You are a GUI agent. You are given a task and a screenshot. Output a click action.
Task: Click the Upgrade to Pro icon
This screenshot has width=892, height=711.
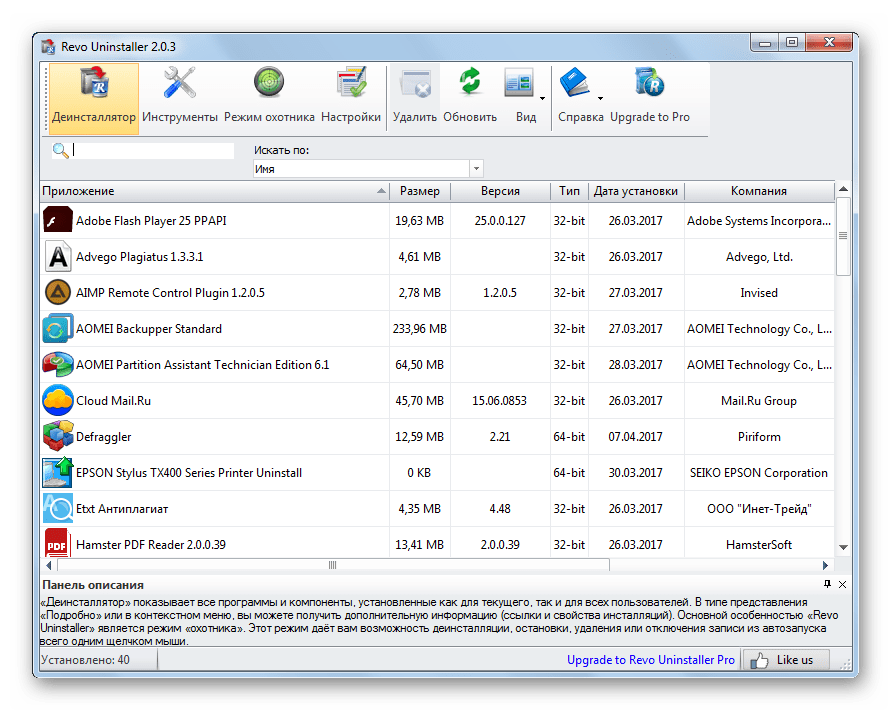click(x=650, y=83)
